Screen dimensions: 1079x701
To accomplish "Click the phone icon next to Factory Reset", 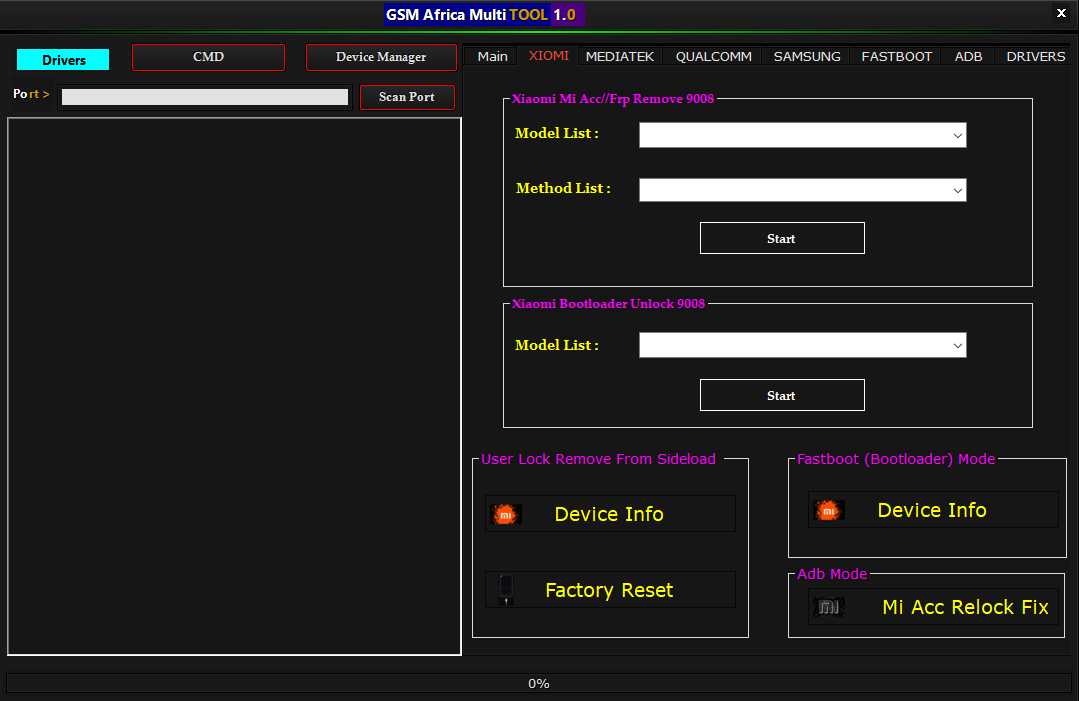I will pos(503,589).
